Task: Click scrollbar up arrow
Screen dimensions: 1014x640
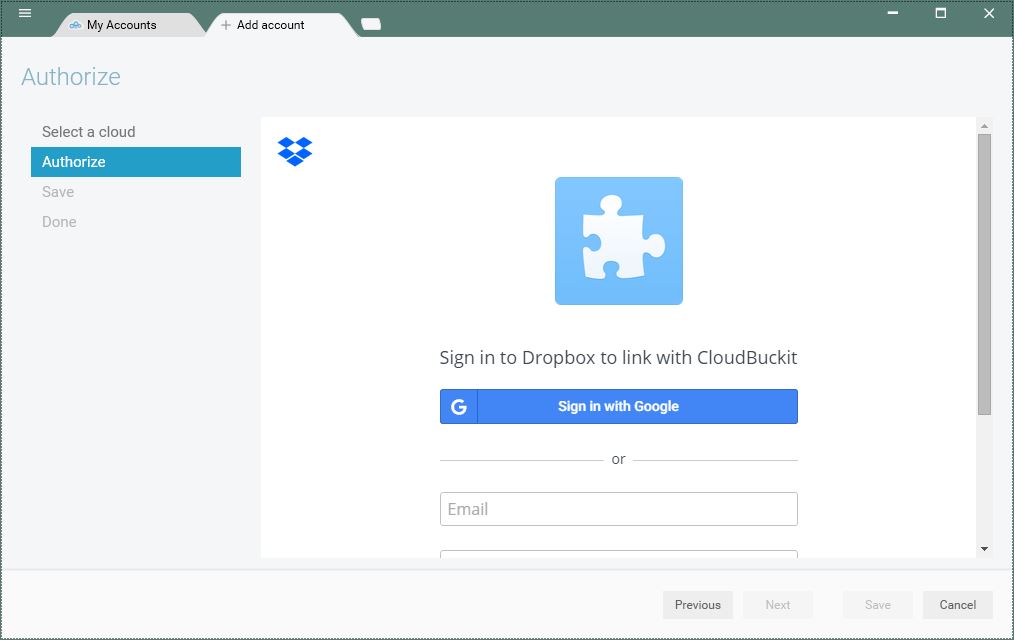Action: (x=984, y=126)
